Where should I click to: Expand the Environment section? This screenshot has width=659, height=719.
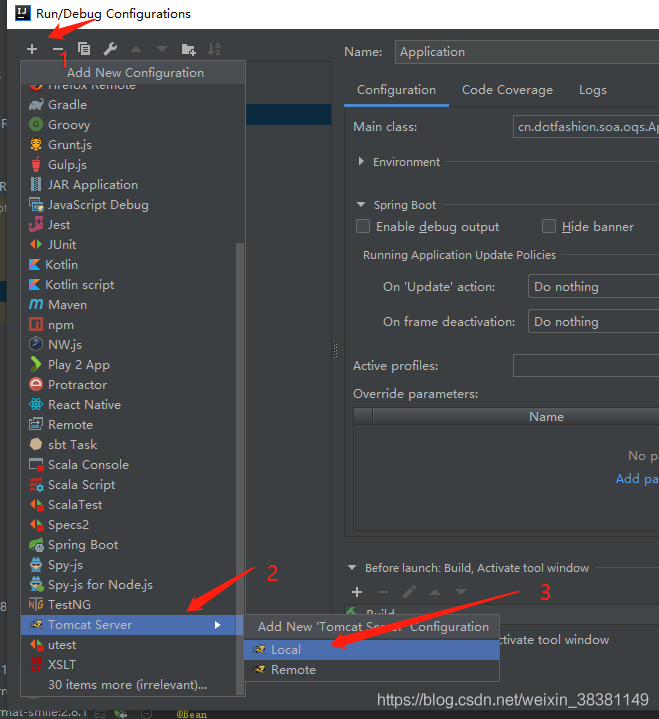coord(361,161)
